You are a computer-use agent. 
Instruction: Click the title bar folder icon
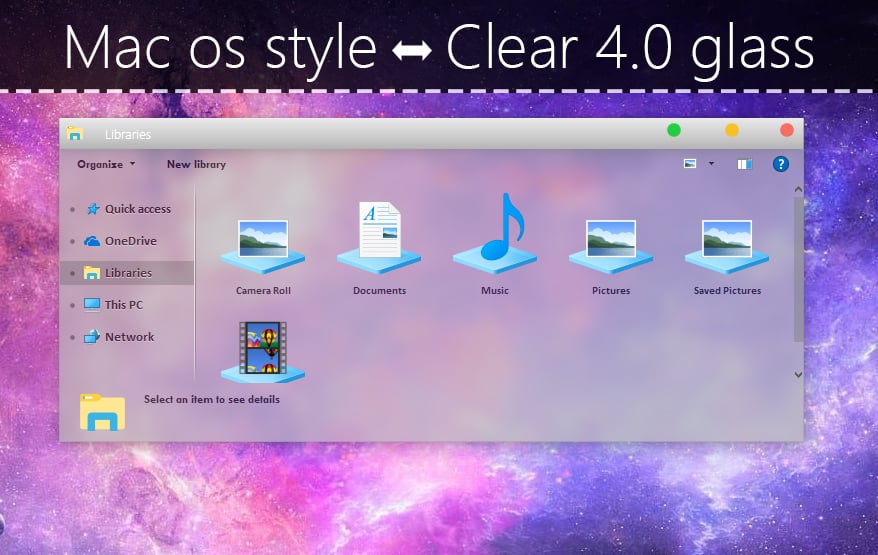point(74,133)
